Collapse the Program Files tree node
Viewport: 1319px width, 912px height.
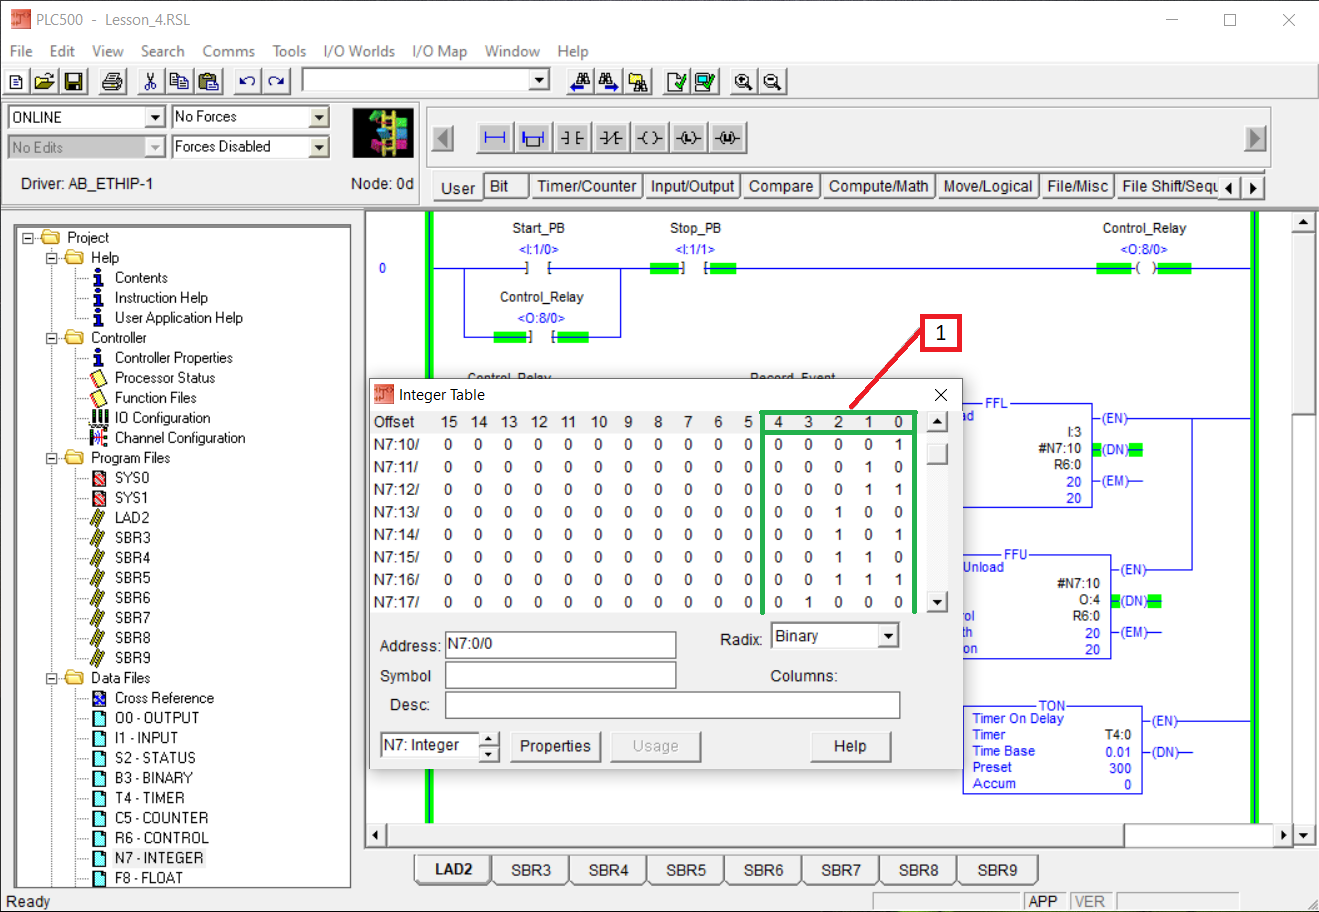[x=51, y=458]
